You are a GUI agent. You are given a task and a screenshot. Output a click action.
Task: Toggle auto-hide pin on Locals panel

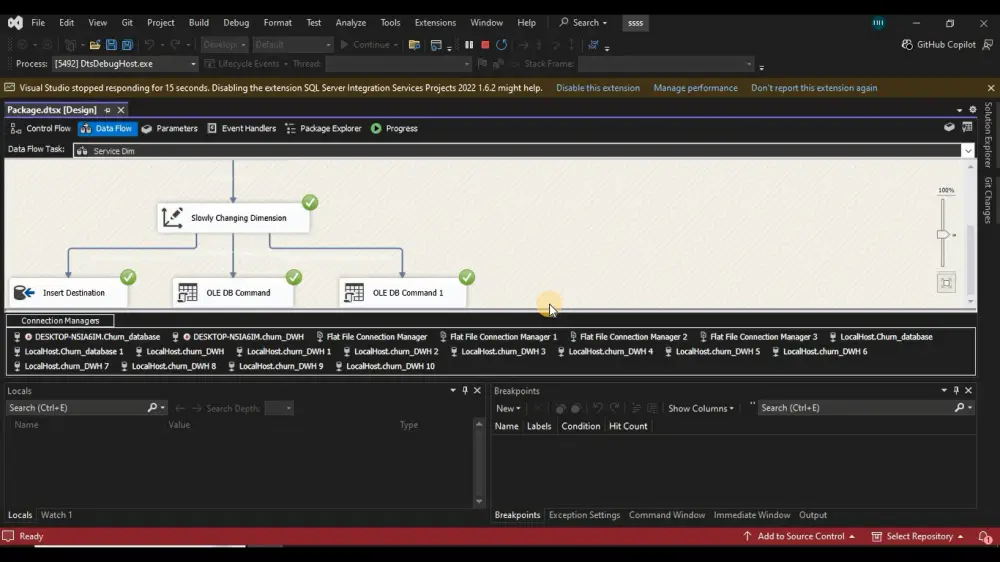tap(465, 391)
